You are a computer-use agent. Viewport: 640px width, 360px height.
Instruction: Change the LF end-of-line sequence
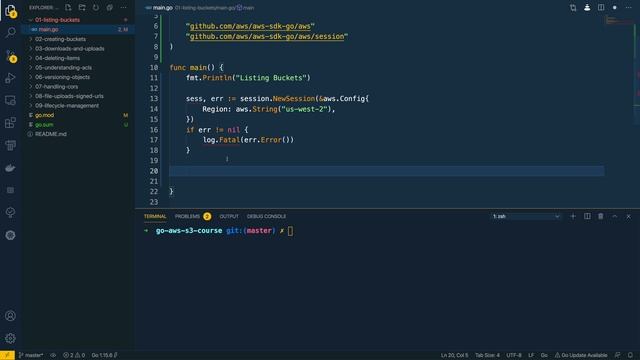coord(531,355)
